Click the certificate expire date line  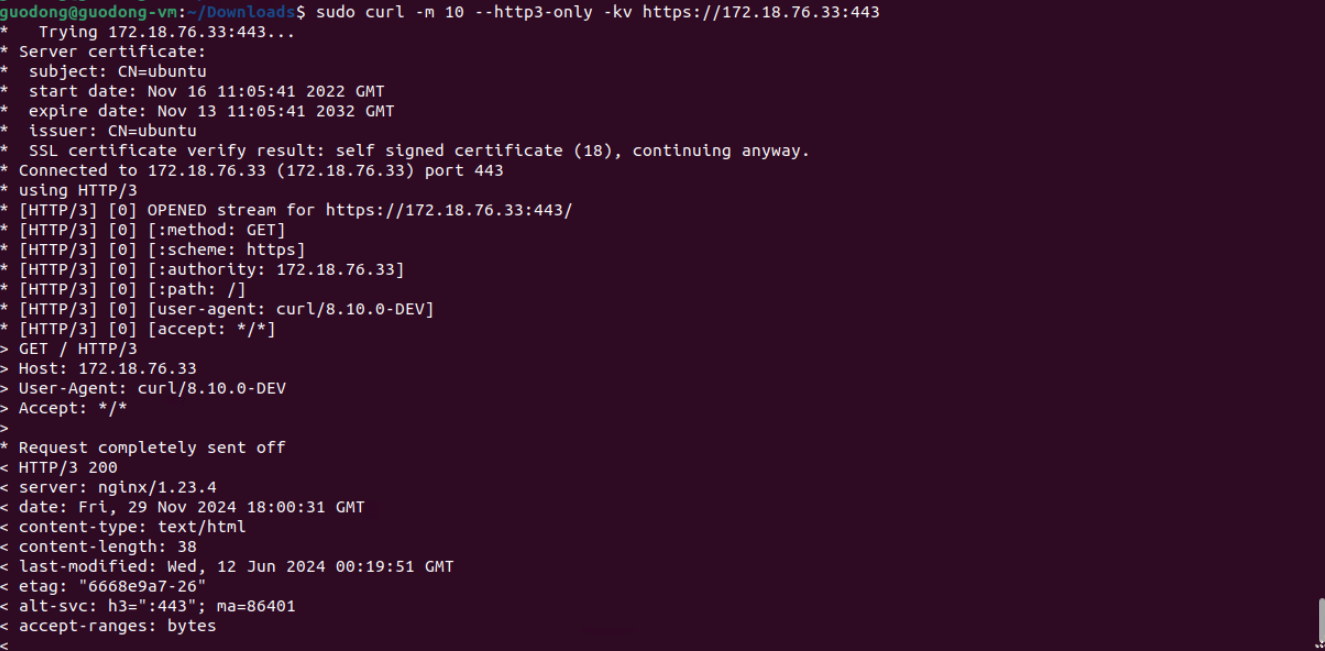[211, 111]
